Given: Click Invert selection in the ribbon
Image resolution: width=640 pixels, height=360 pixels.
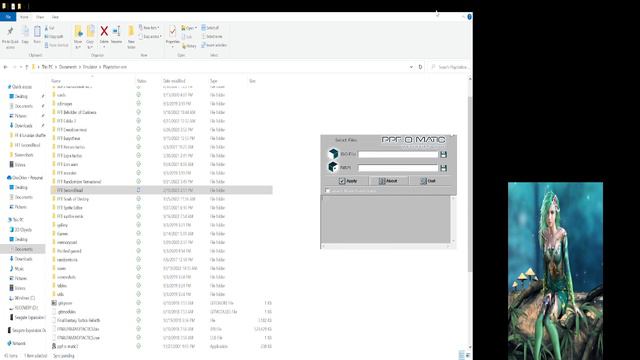Looking at the screenshot, I should tap(214, 45).
